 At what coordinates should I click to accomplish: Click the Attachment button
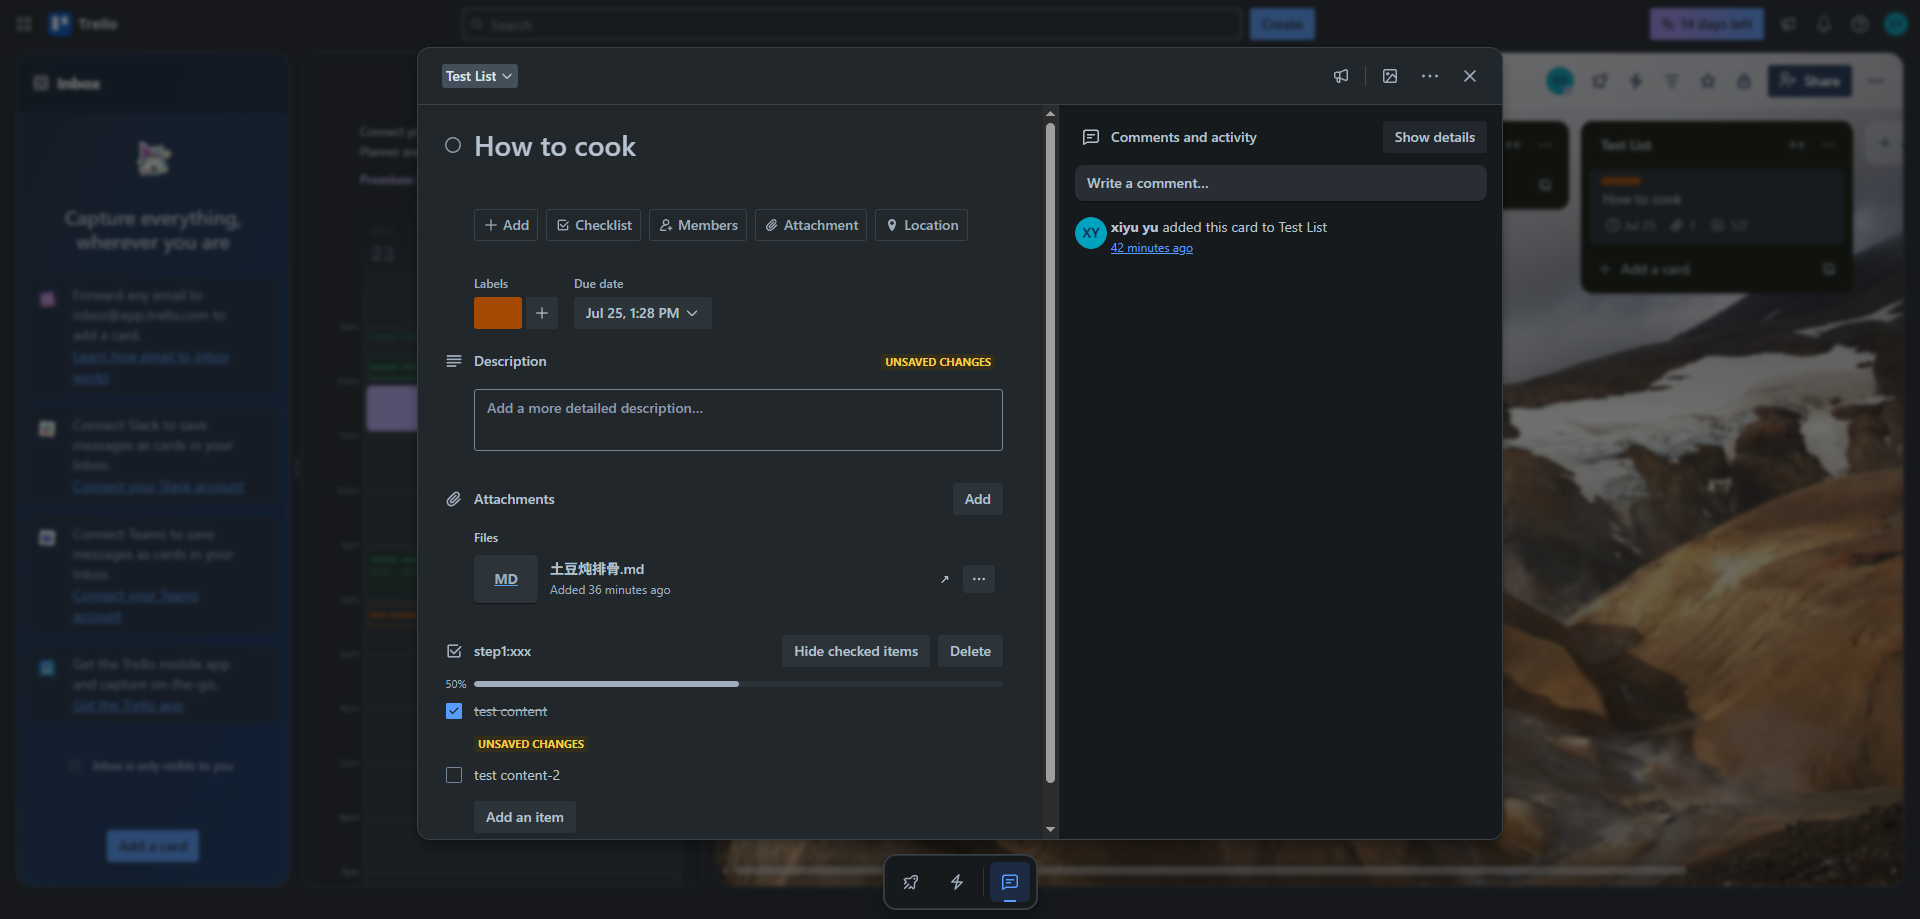(811, 225)
